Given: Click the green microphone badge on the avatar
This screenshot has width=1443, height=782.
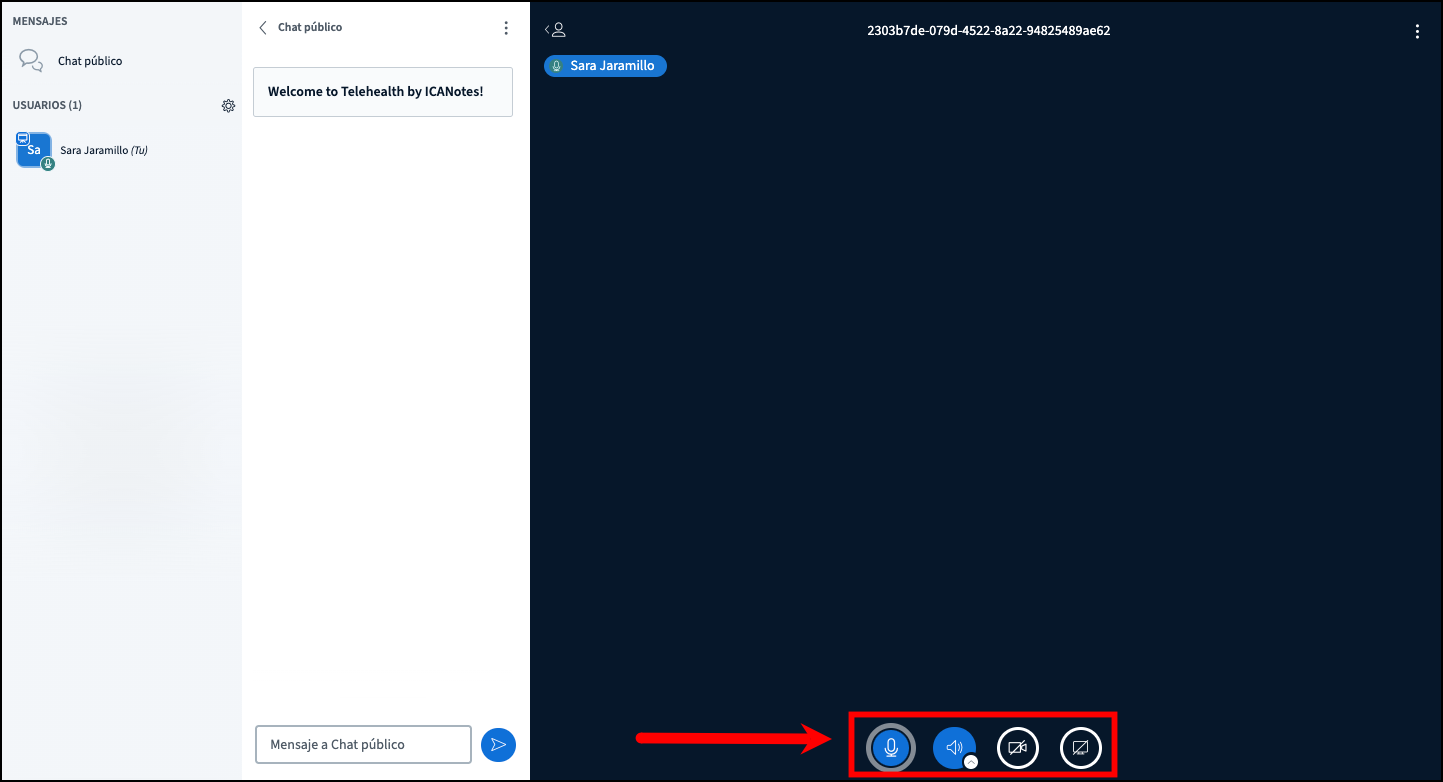Looking at the screenshot, I should coord(48,164).
